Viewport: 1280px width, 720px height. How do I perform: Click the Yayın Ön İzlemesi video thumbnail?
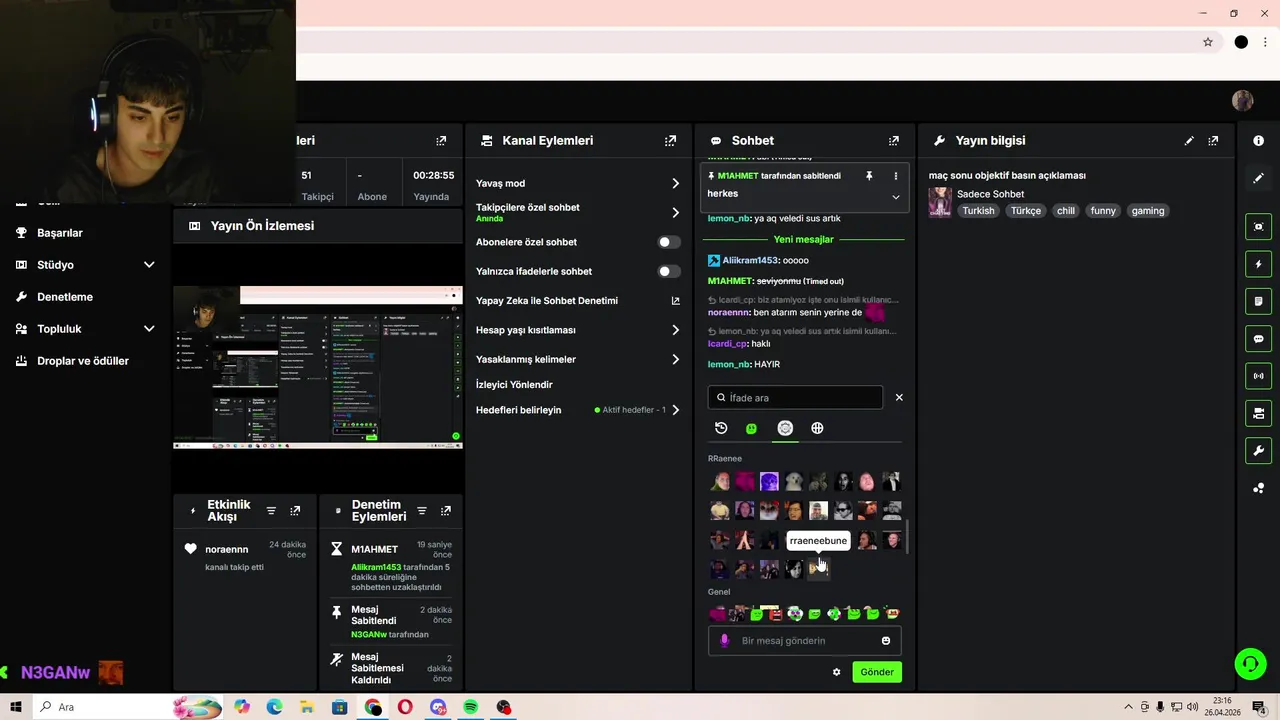(x=318, y=367)
